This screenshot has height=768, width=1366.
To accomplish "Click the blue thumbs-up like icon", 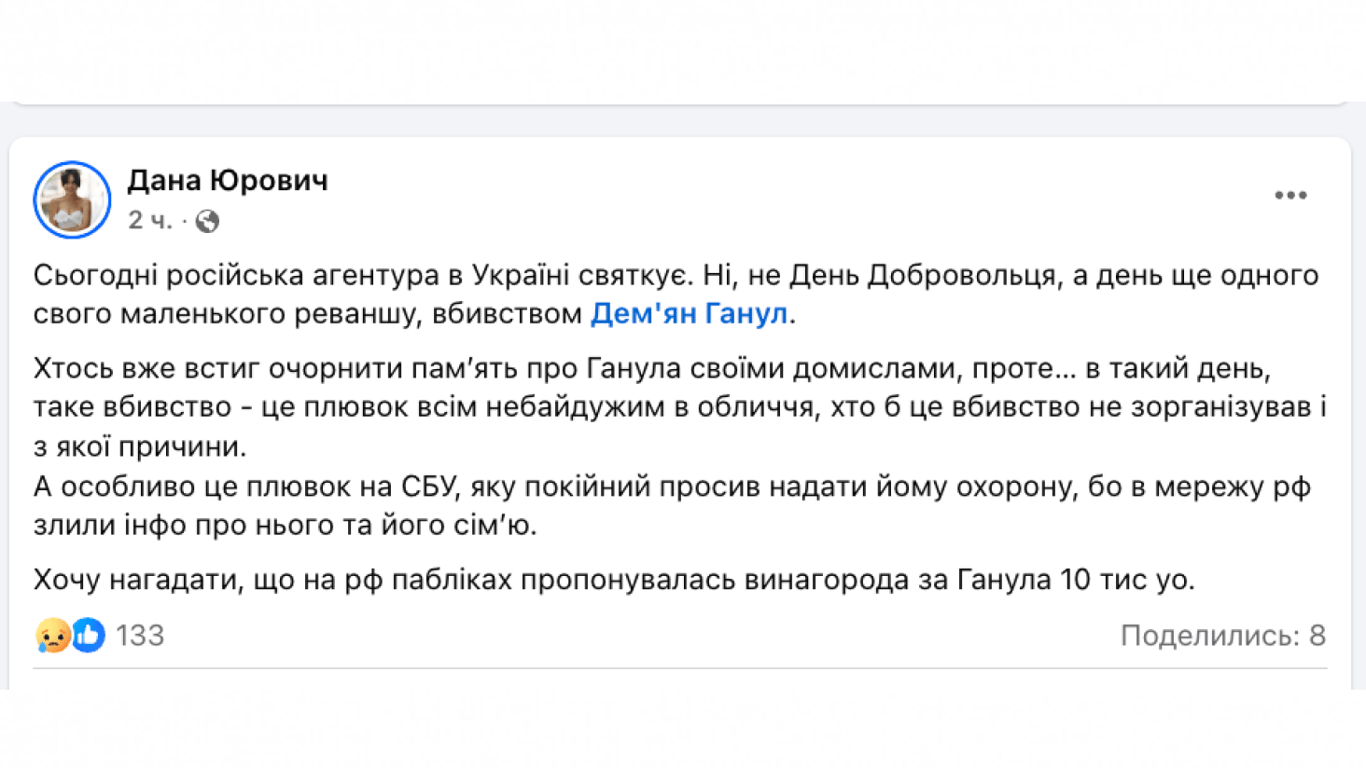I will (x=88, y=635).
